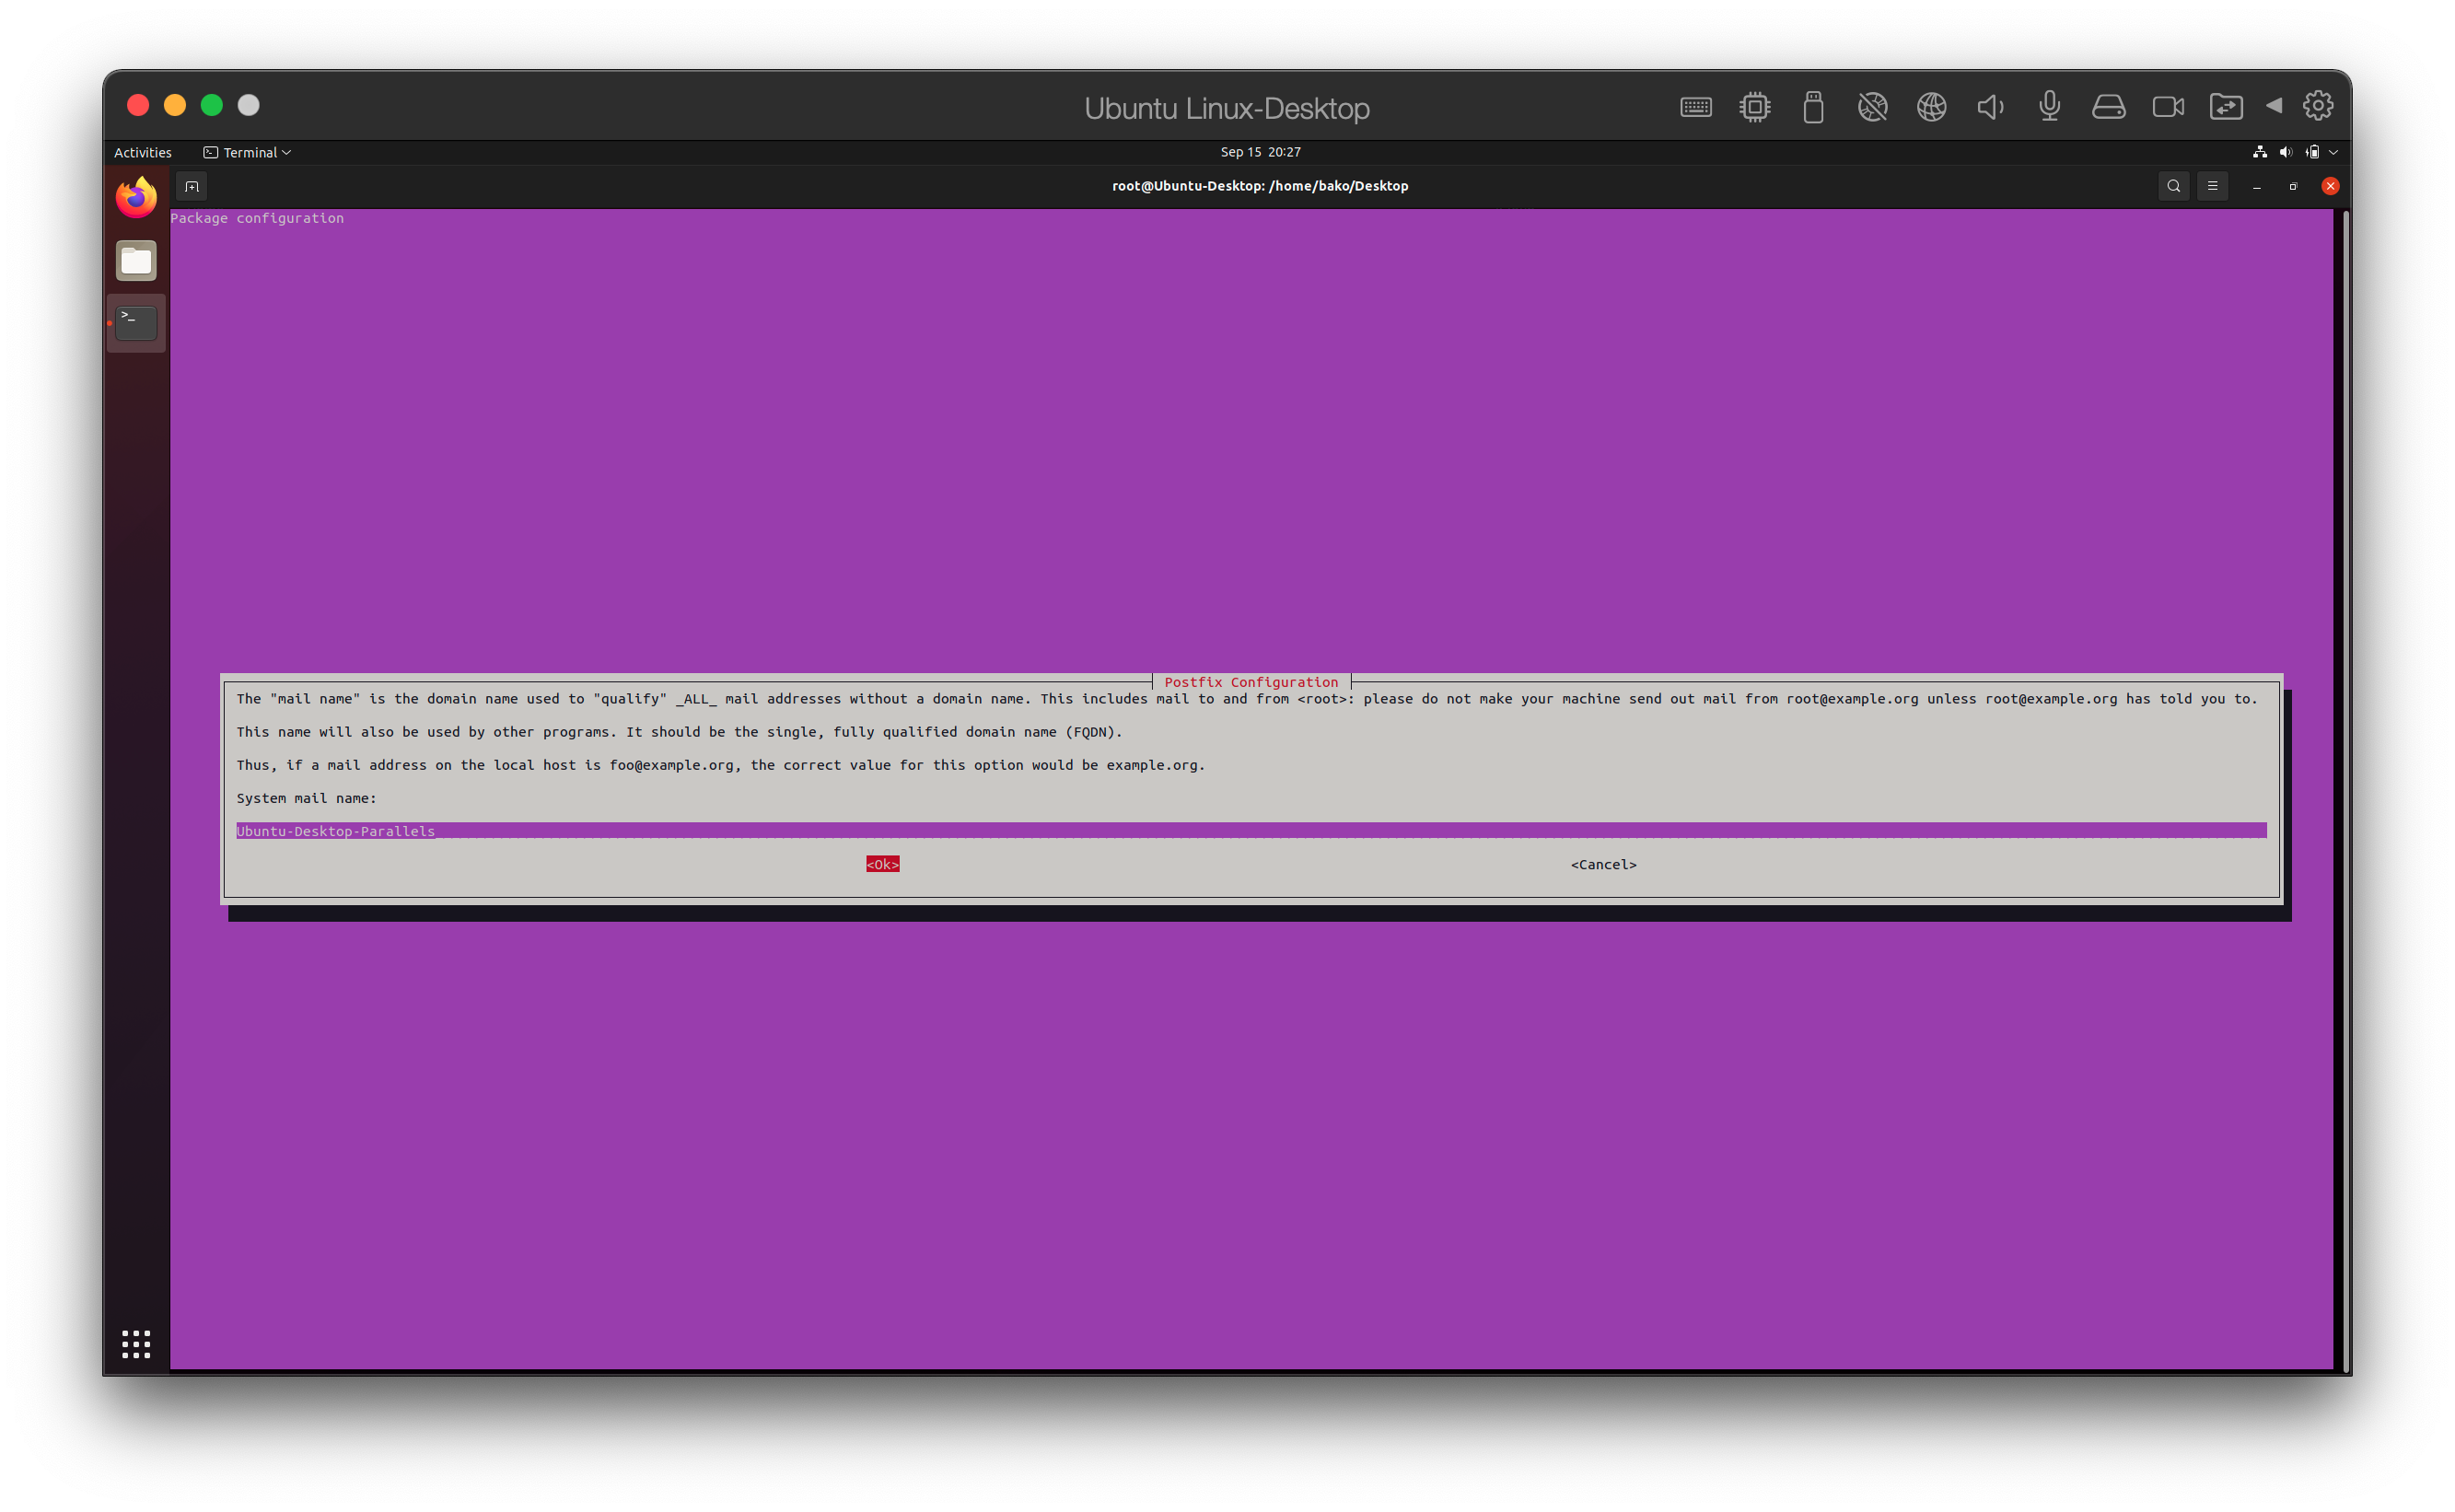Click the 'System mail name:' label
This screenshot has height=1512, width=2455.
click(x=306, y=798)
